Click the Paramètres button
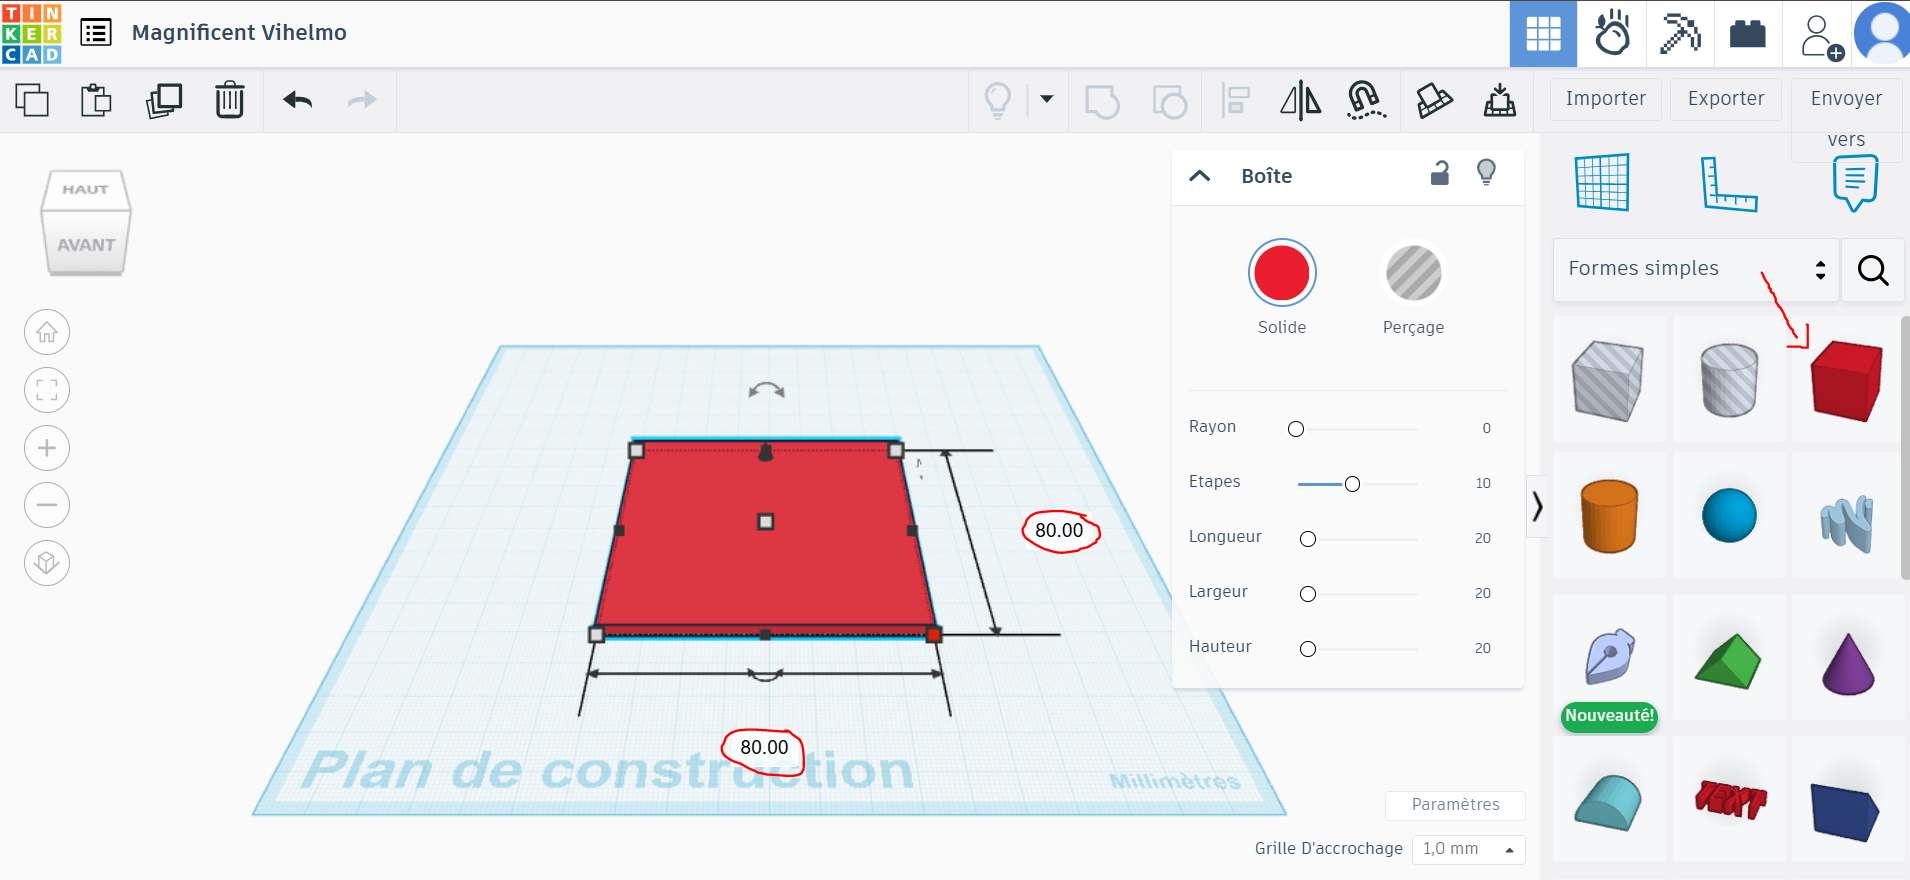This screenshot has height=880, width=1910. [x=1455, y=805]
